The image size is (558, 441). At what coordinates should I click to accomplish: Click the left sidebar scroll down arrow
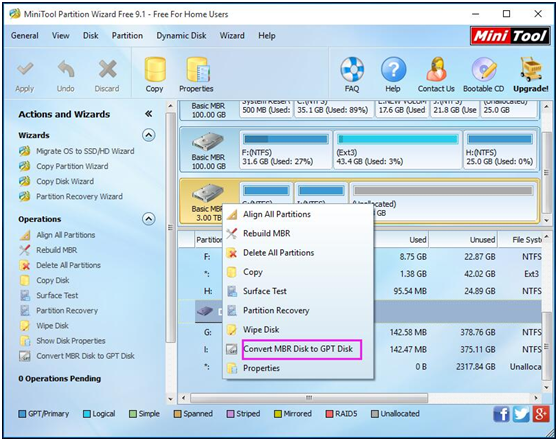(170, 399)
